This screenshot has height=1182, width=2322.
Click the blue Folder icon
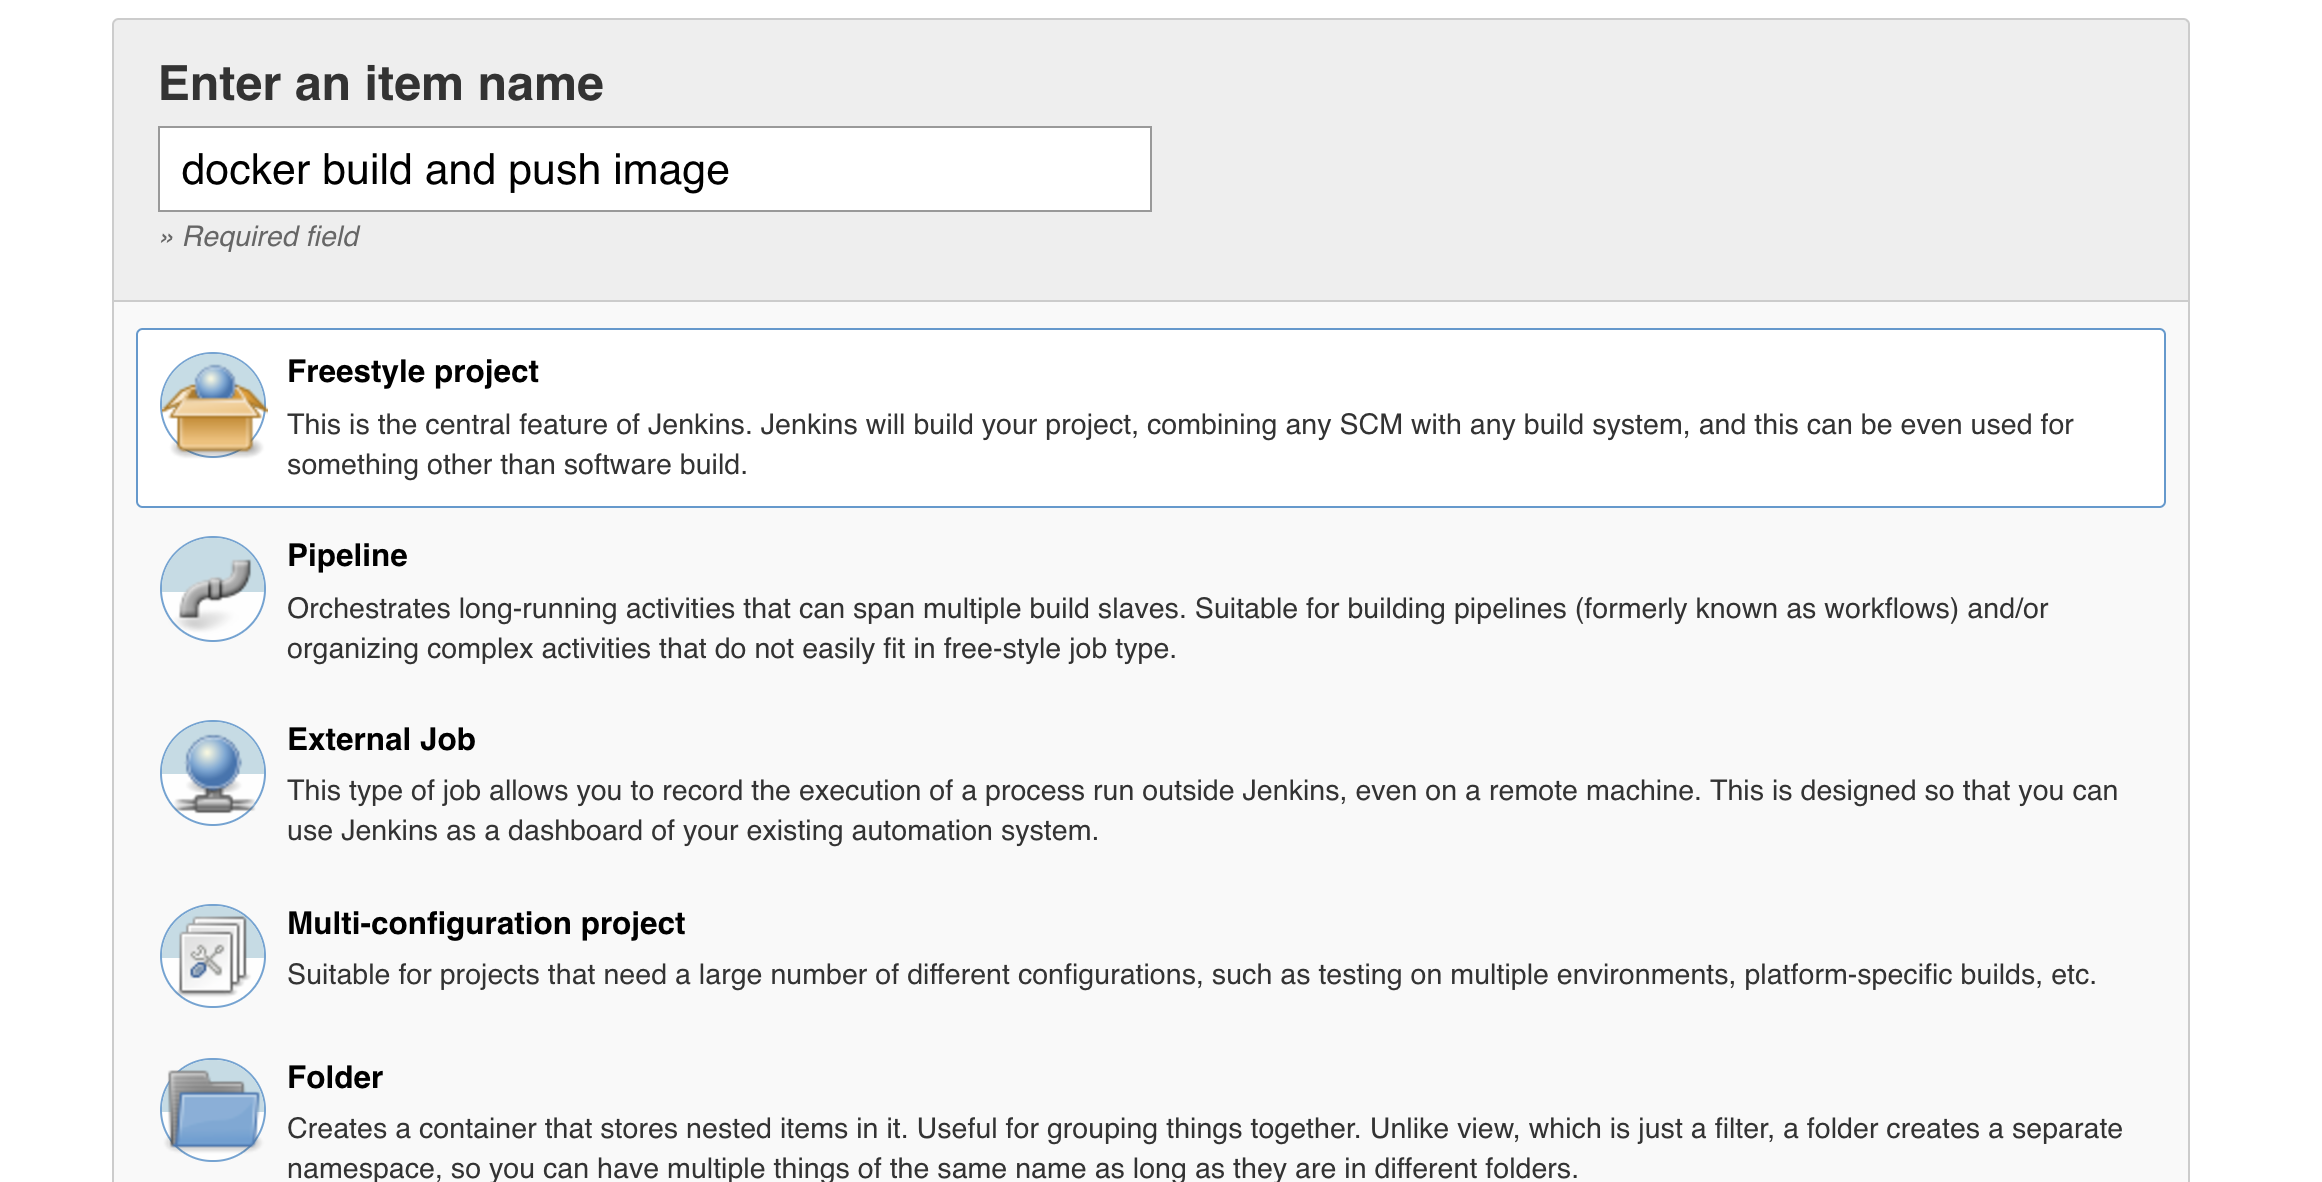point(213,1110)
